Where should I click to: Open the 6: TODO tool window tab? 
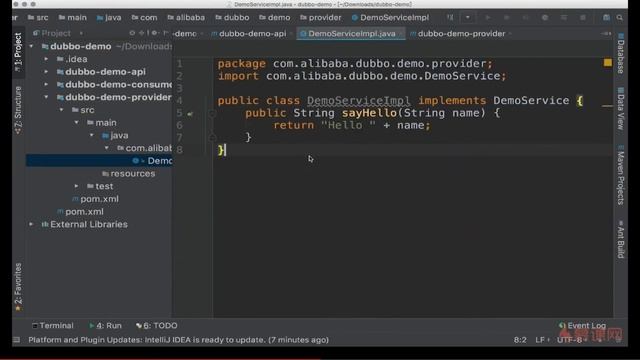(x=157, y=326)
